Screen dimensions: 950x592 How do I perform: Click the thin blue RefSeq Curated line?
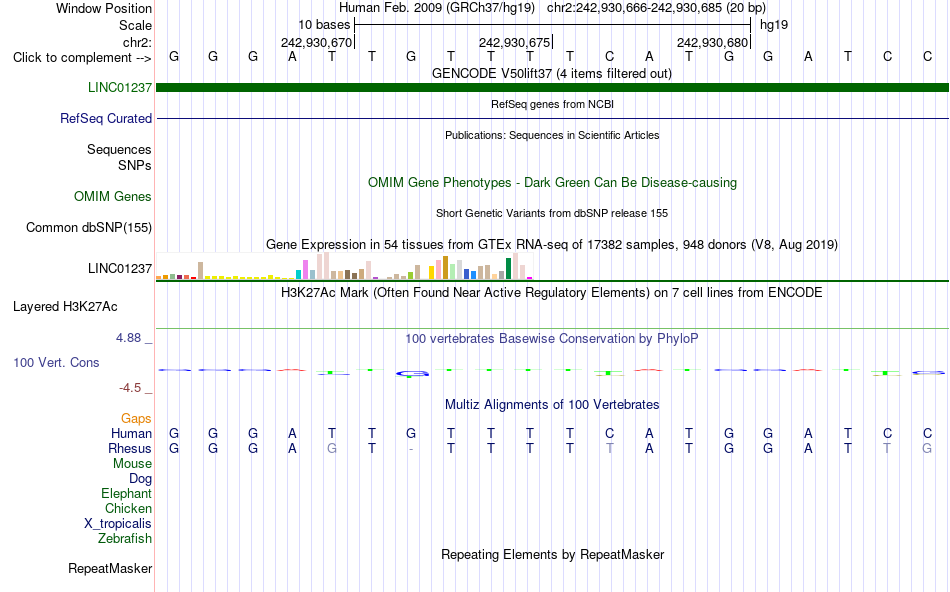(552, 118)
